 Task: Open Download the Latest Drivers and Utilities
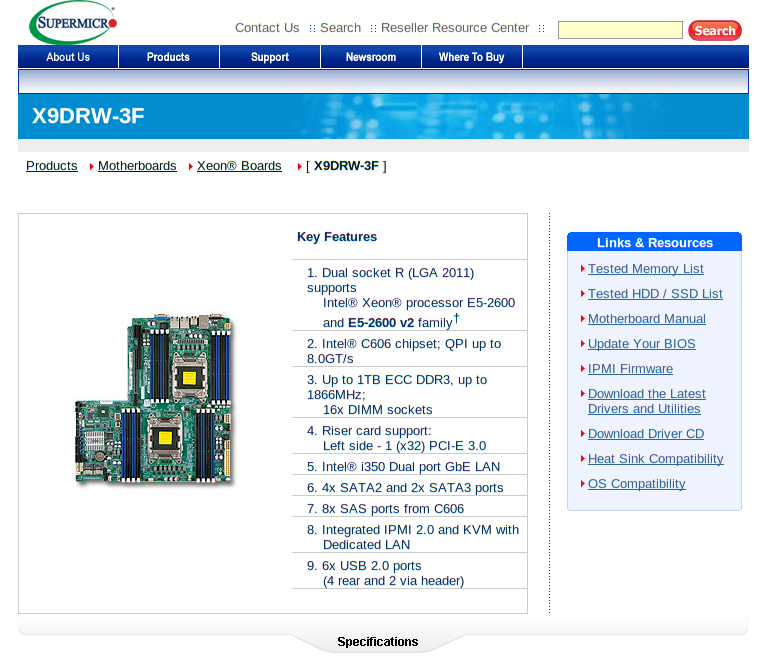(646, 402)
